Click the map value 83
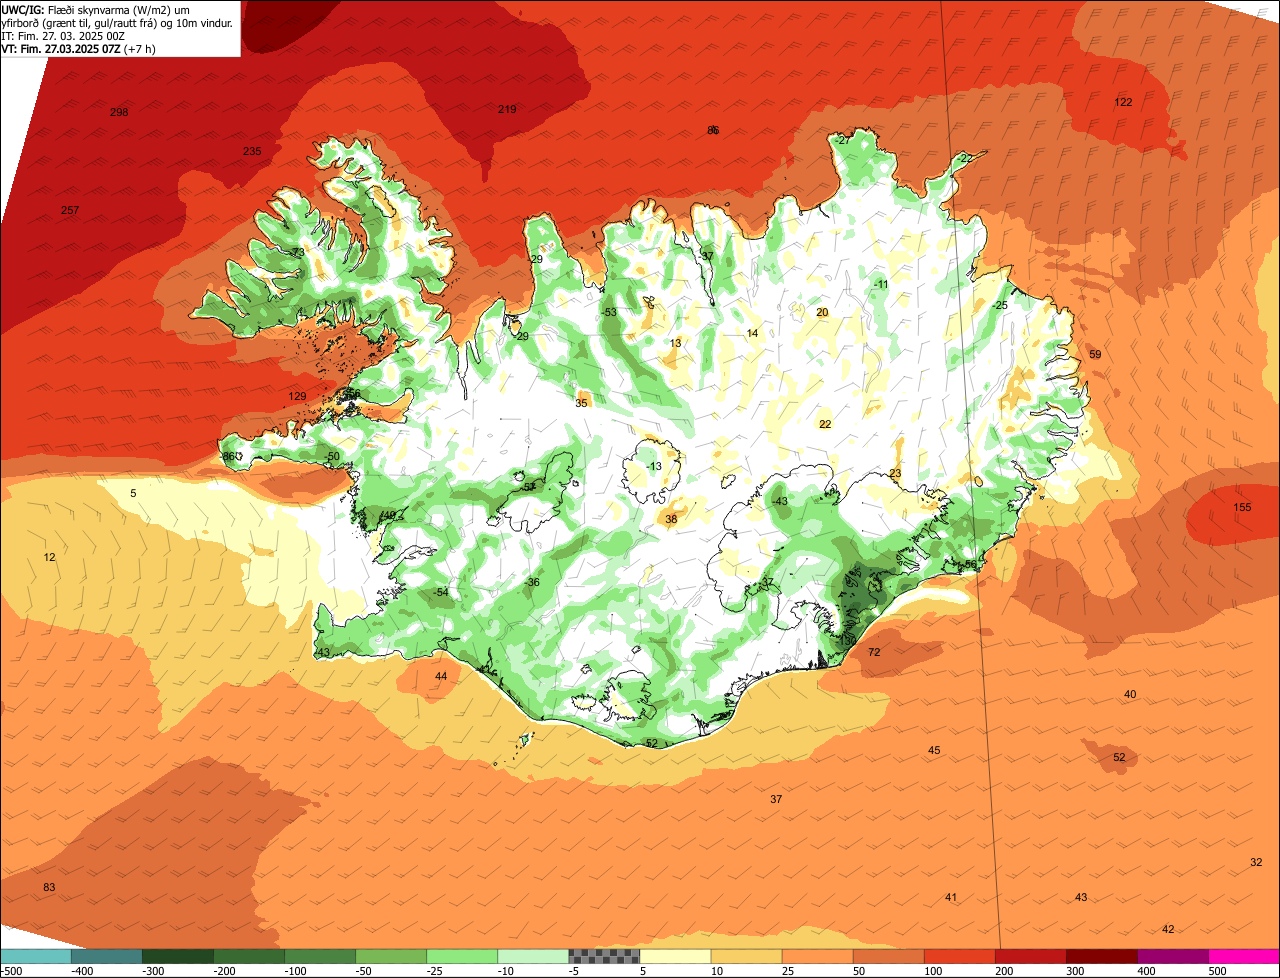This screenshot has height=978, width=1280. (49, 888)
